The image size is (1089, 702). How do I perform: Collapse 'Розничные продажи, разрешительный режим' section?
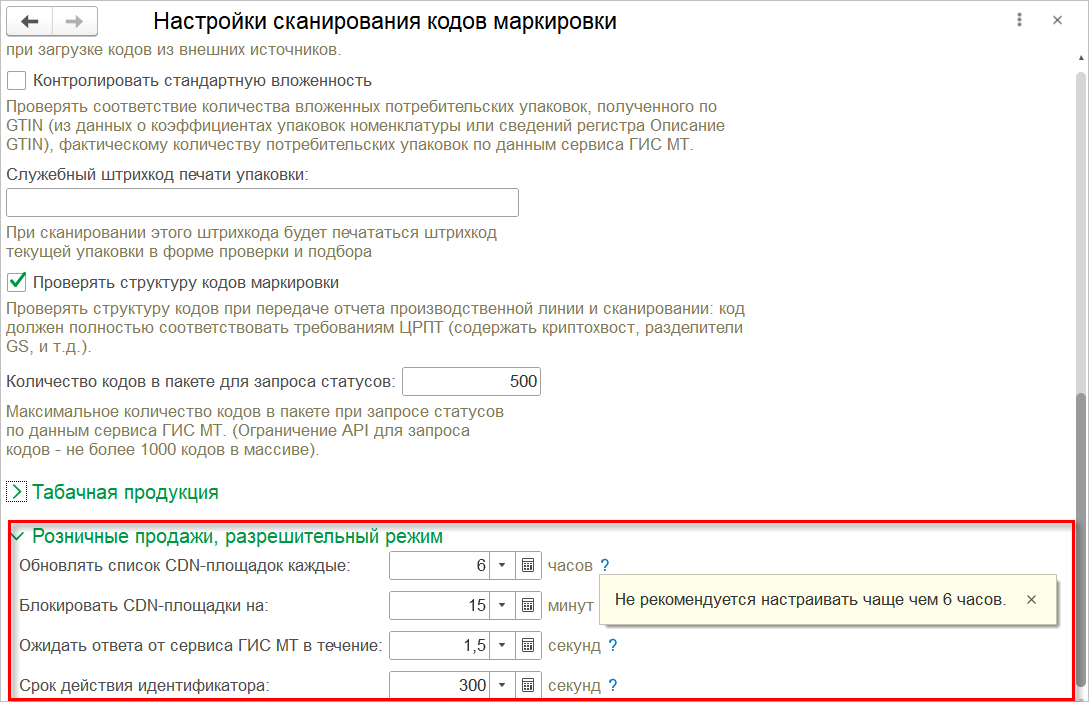pos(17,536)
